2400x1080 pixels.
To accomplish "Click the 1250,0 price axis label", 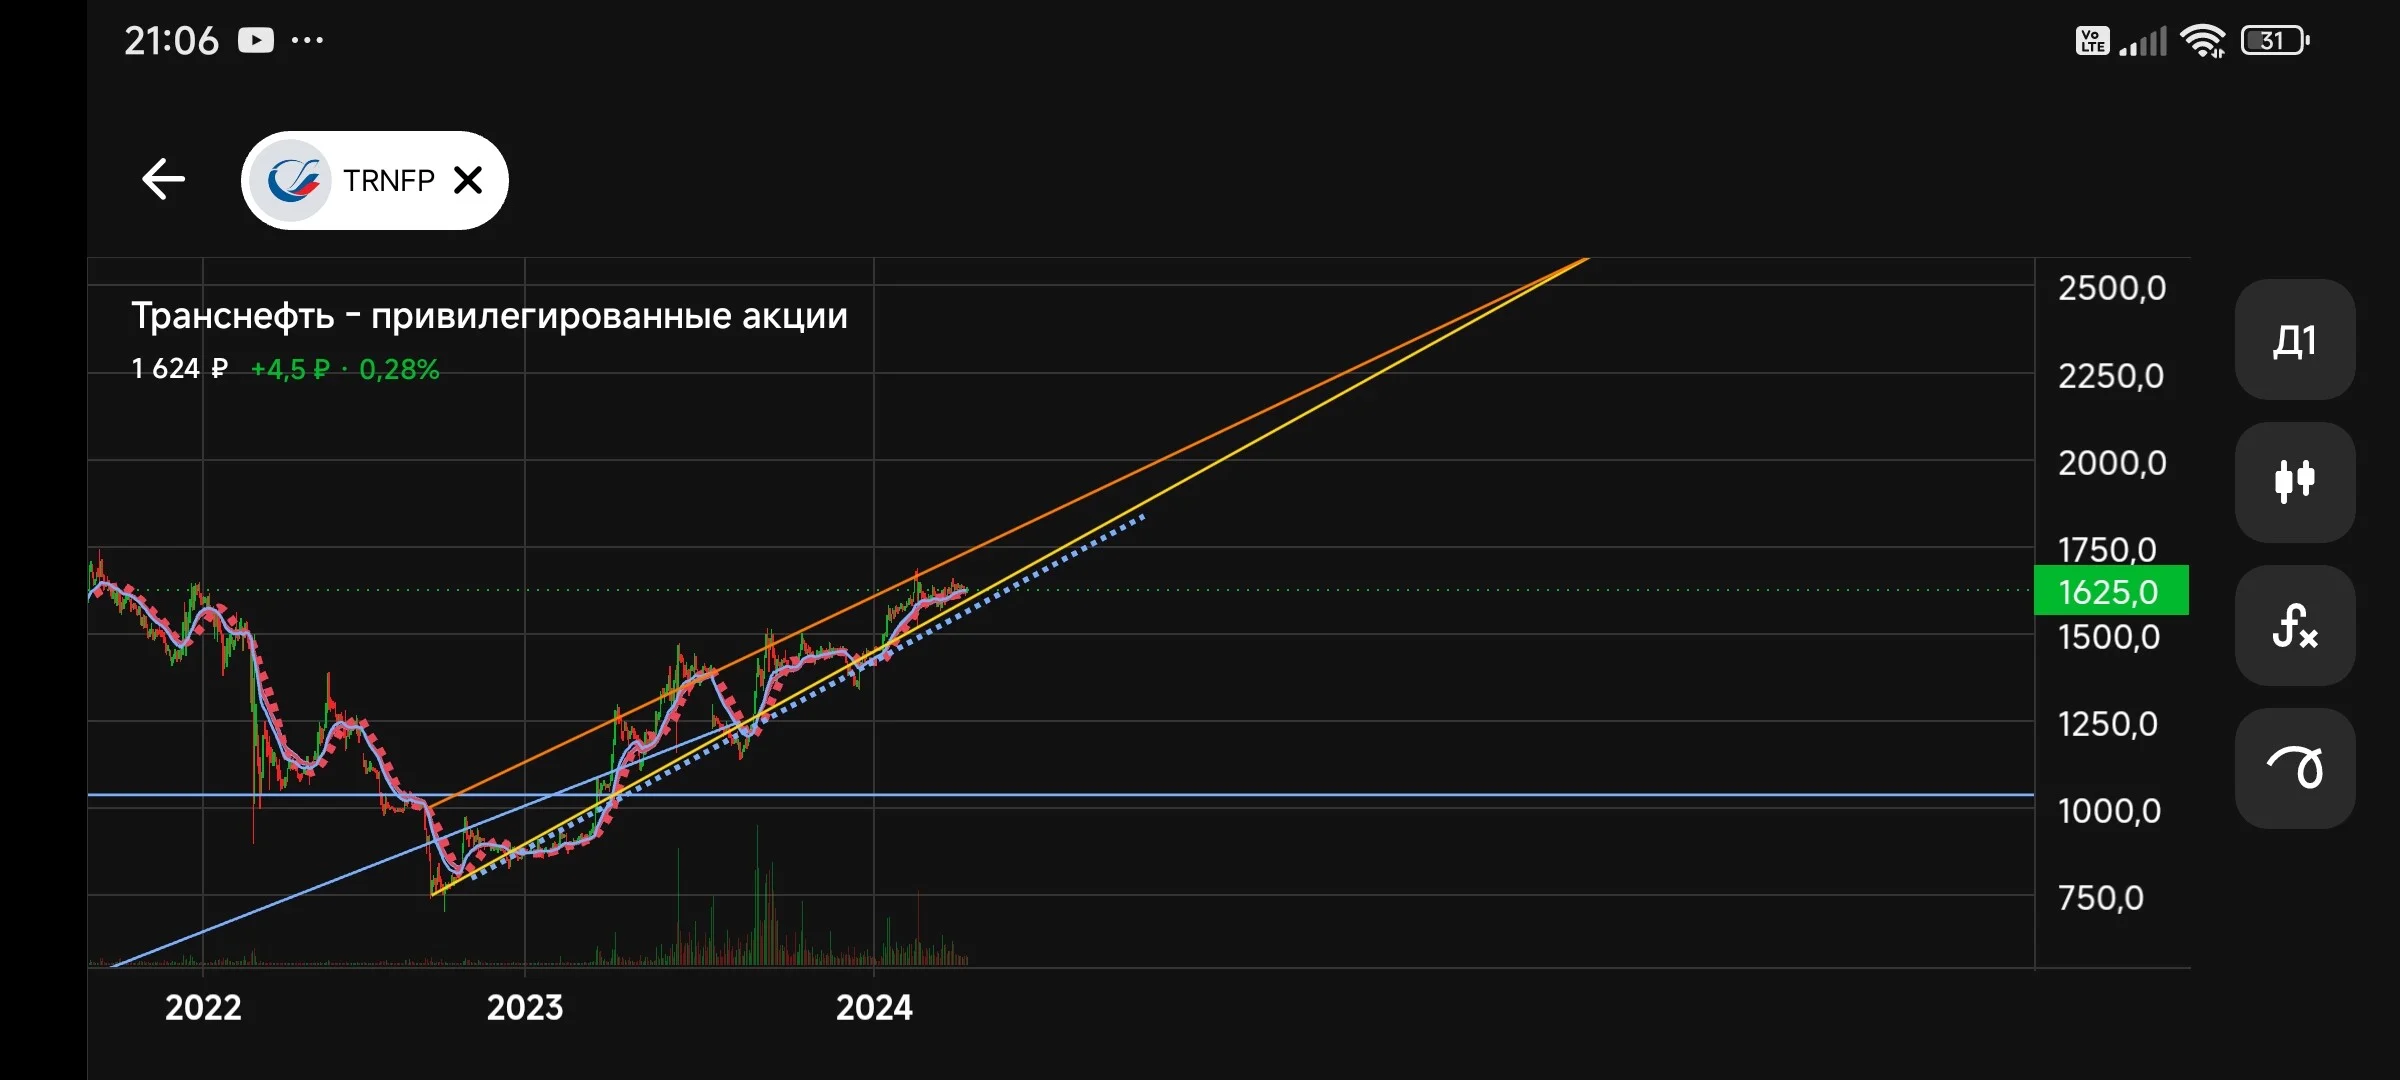I will (x=2108, y=724).
